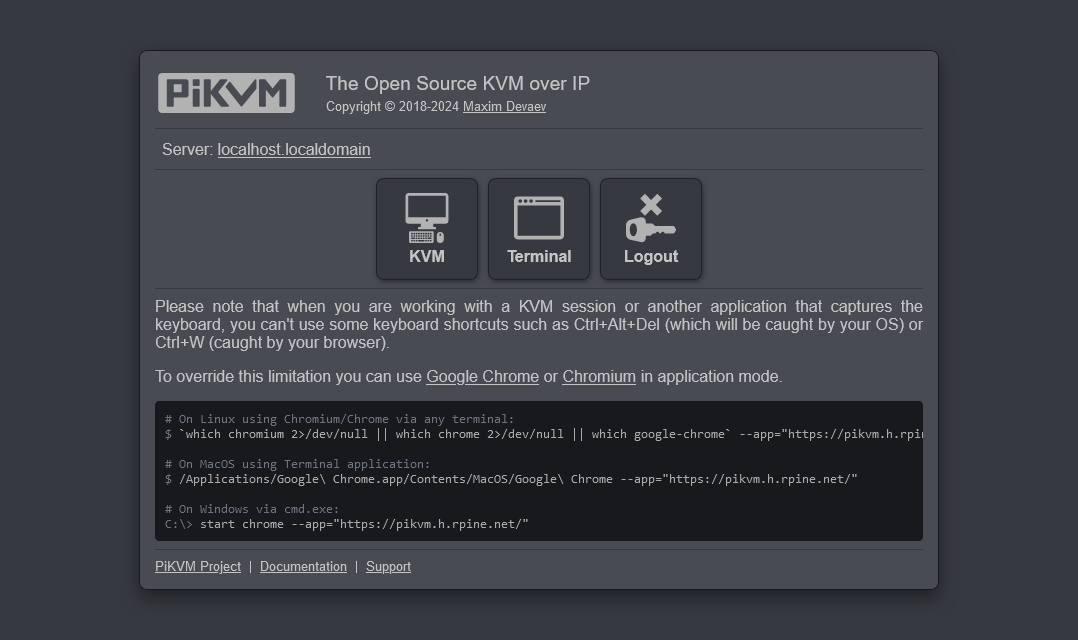Viewport: 1078px width, 640px height.
Task: Open the Documentation footer link
Action: [303, 567]
